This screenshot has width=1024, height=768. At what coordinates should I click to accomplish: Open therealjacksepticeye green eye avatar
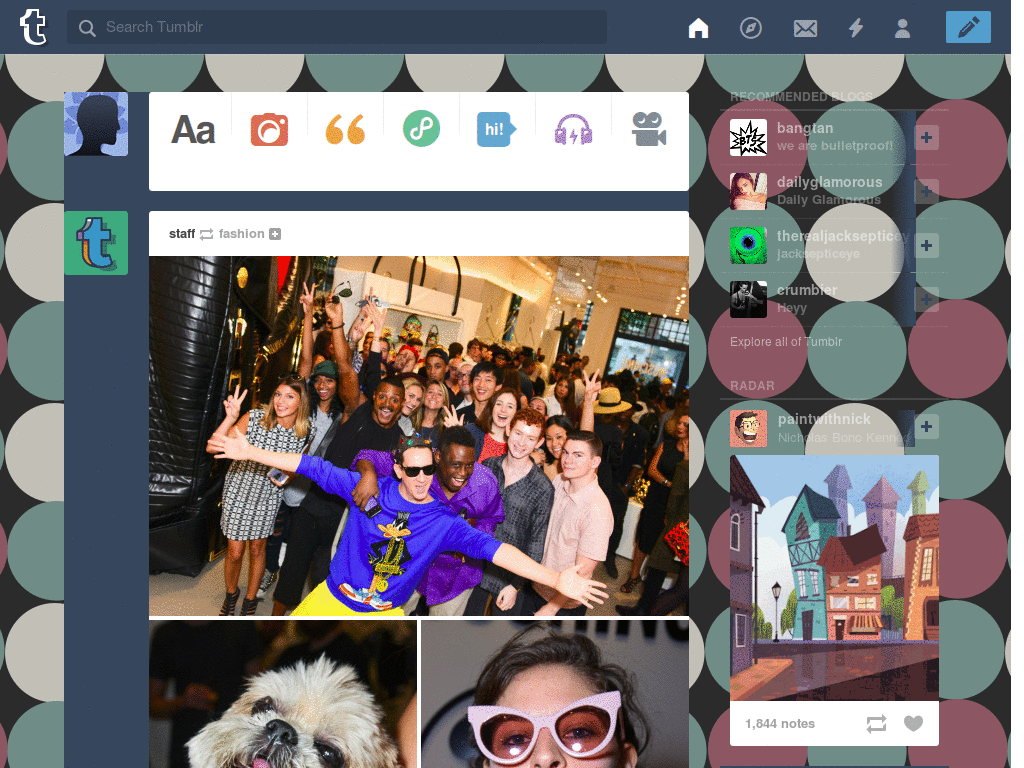748,246
